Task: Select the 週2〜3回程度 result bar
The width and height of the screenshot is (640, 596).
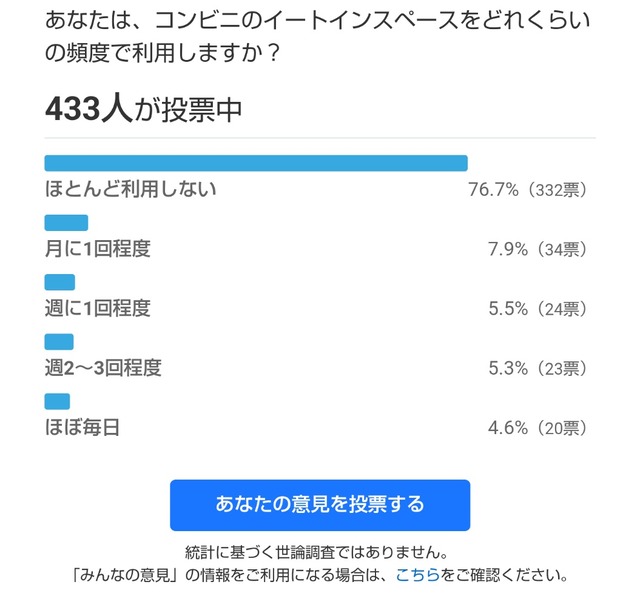Action: click(59, 342)
